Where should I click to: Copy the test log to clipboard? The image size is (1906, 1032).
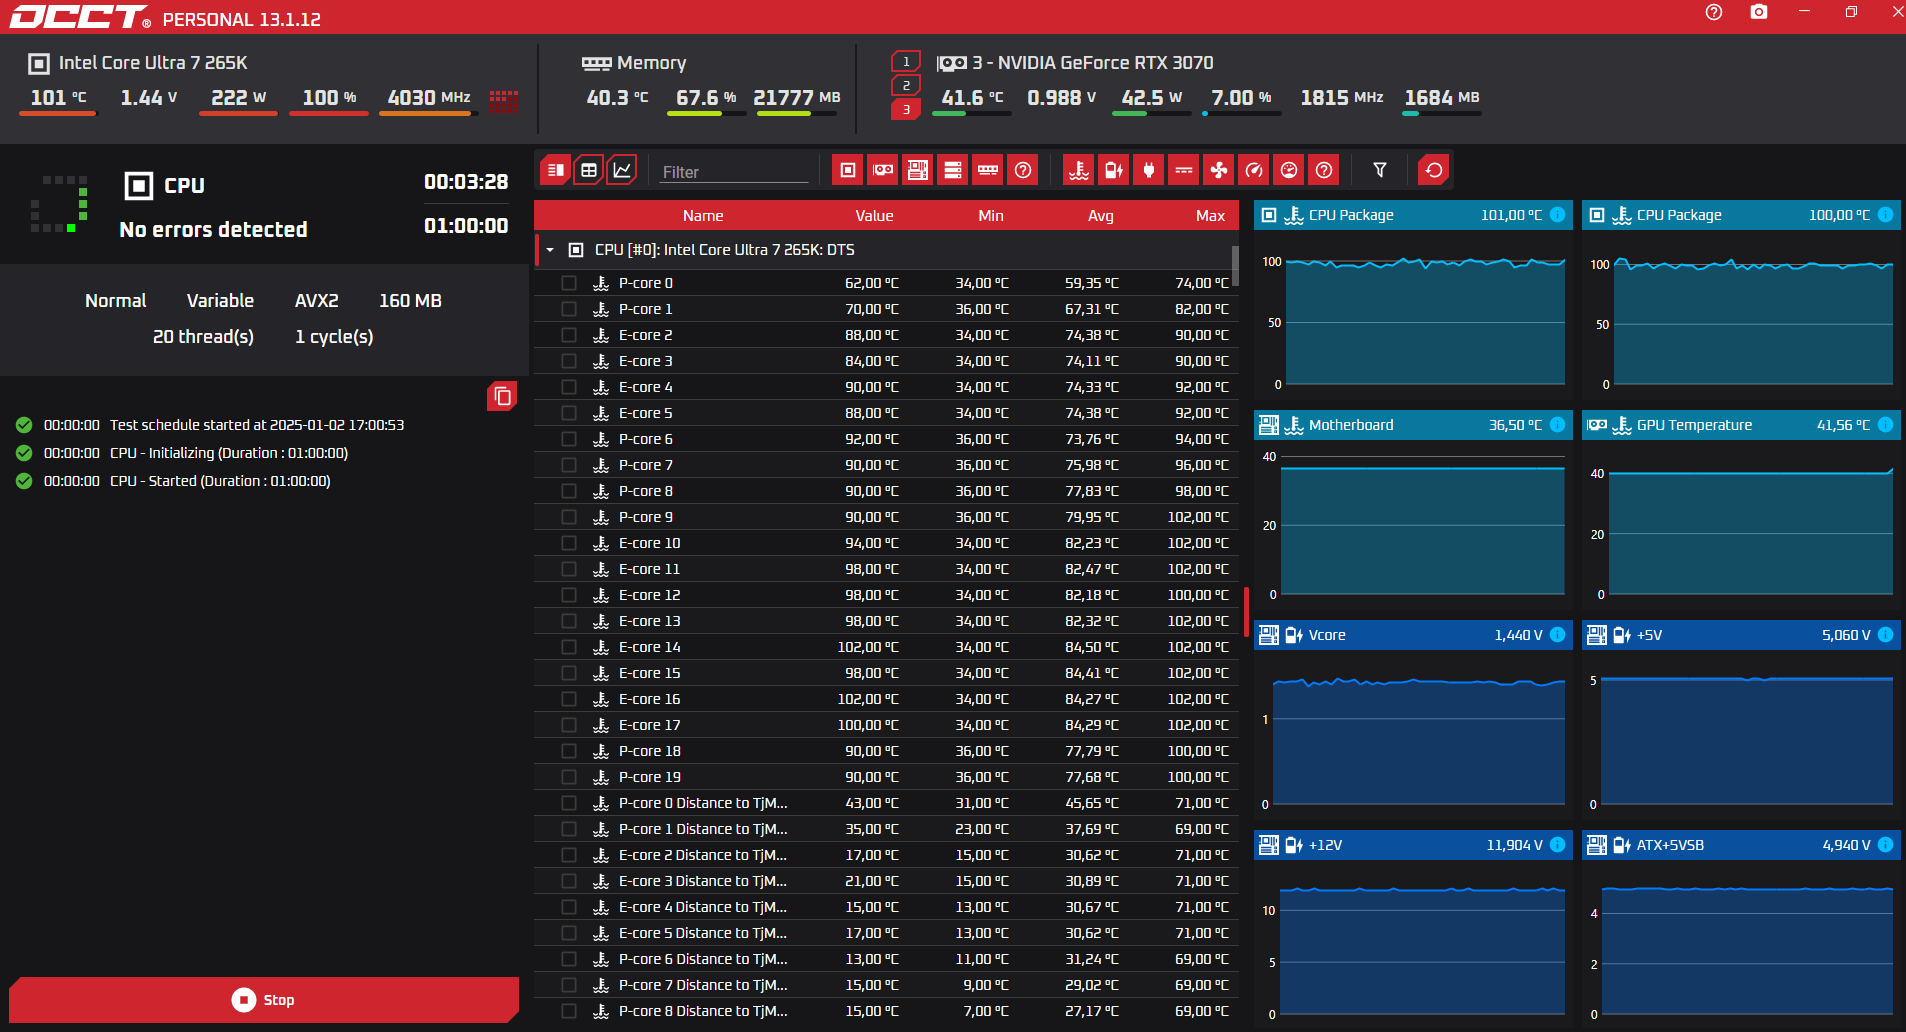pyautogui.click(x=502, y=397)
